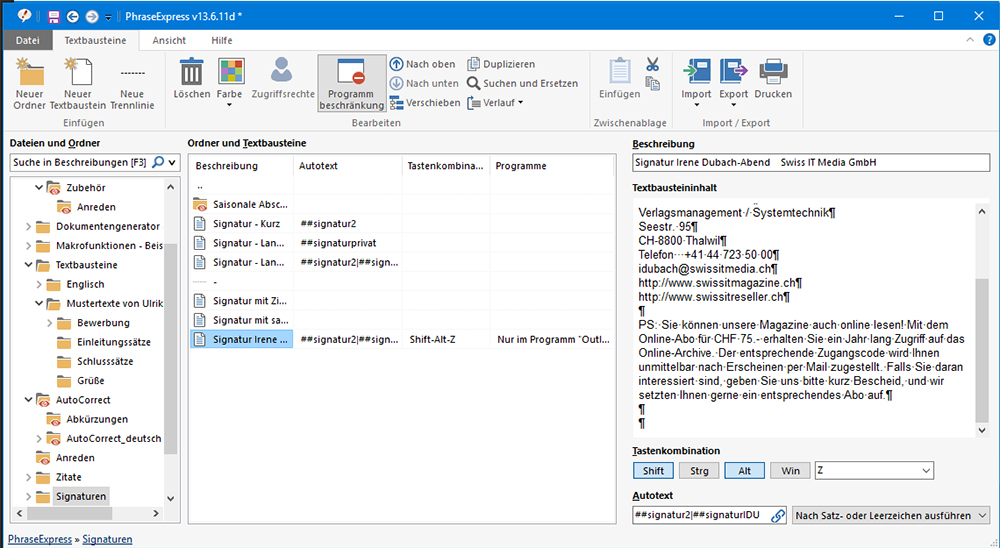Click the scissors cut icon
Viewport: 1000px width, 548px height.
652,64
